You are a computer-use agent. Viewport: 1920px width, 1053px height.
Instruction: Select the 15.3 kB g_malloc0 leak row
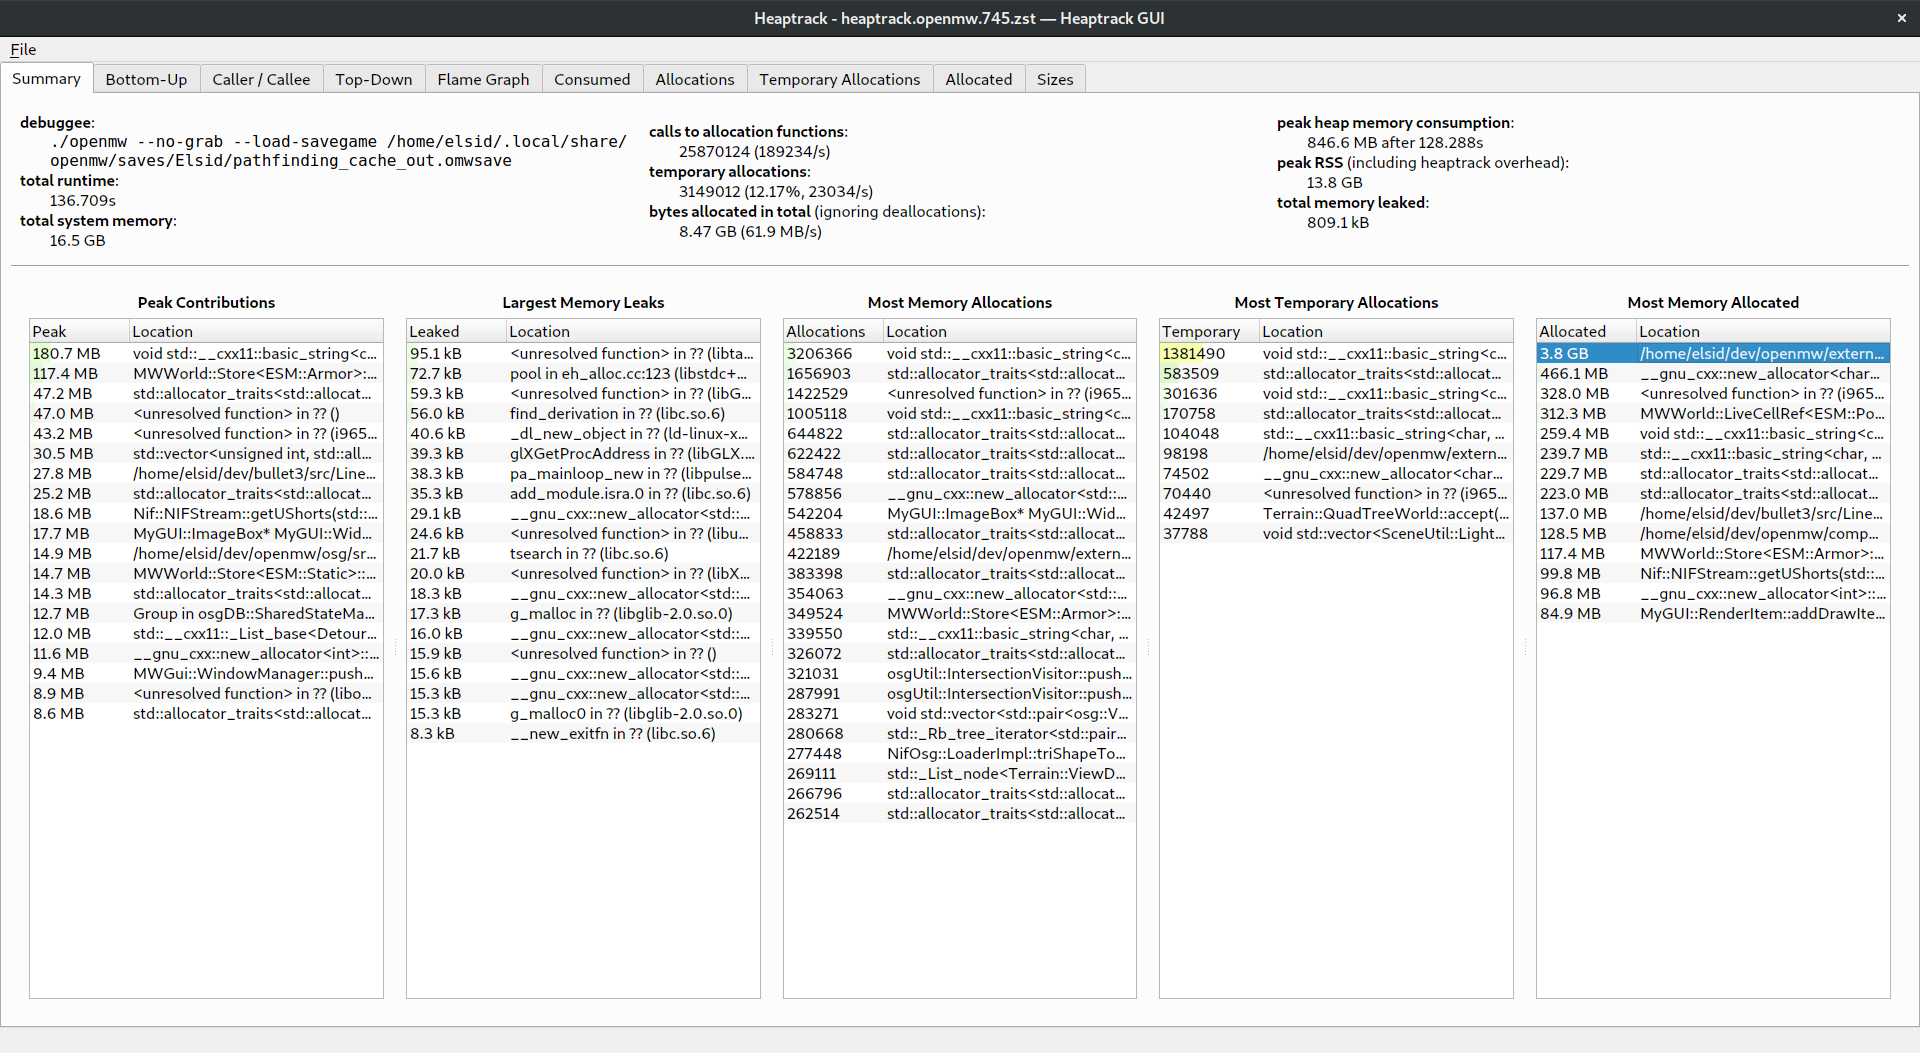[583, 713]
